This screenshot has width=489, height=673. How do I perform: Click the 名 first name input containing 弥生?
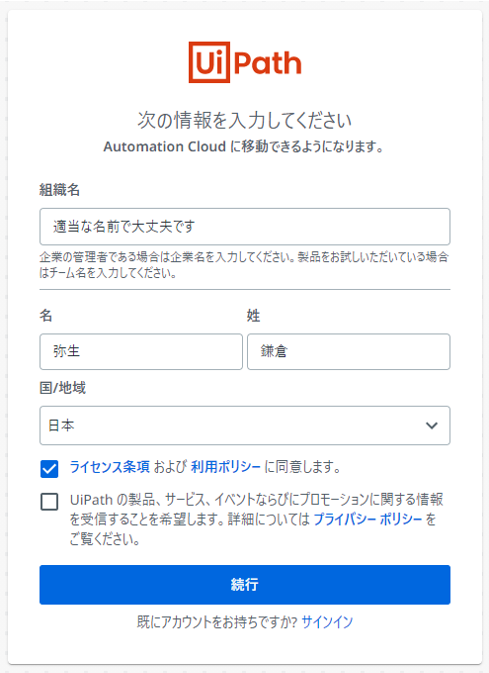point(141,352)
